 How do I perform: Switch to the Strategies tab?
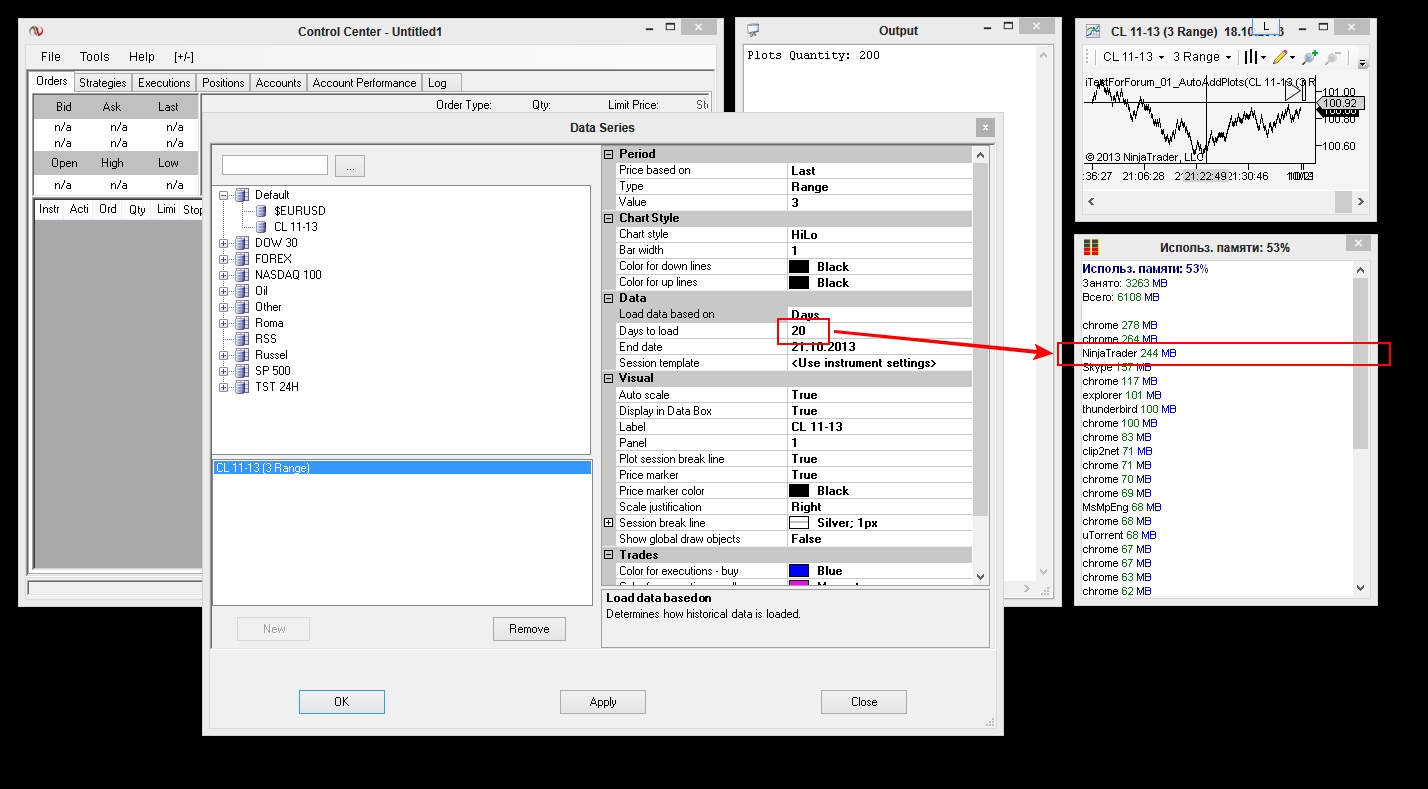(103, 83)
